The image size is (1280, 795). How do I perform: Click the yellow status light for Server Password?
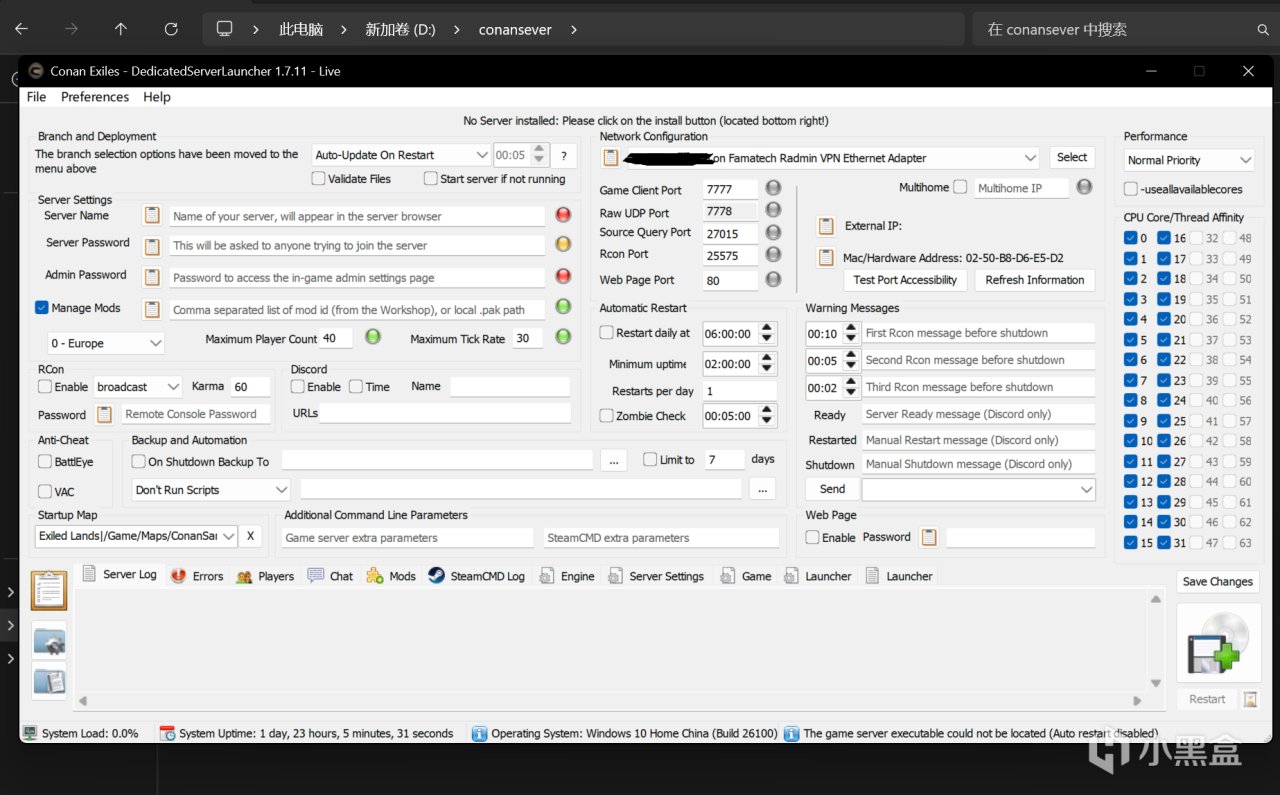pyautogui.click(x=563, y=244)
